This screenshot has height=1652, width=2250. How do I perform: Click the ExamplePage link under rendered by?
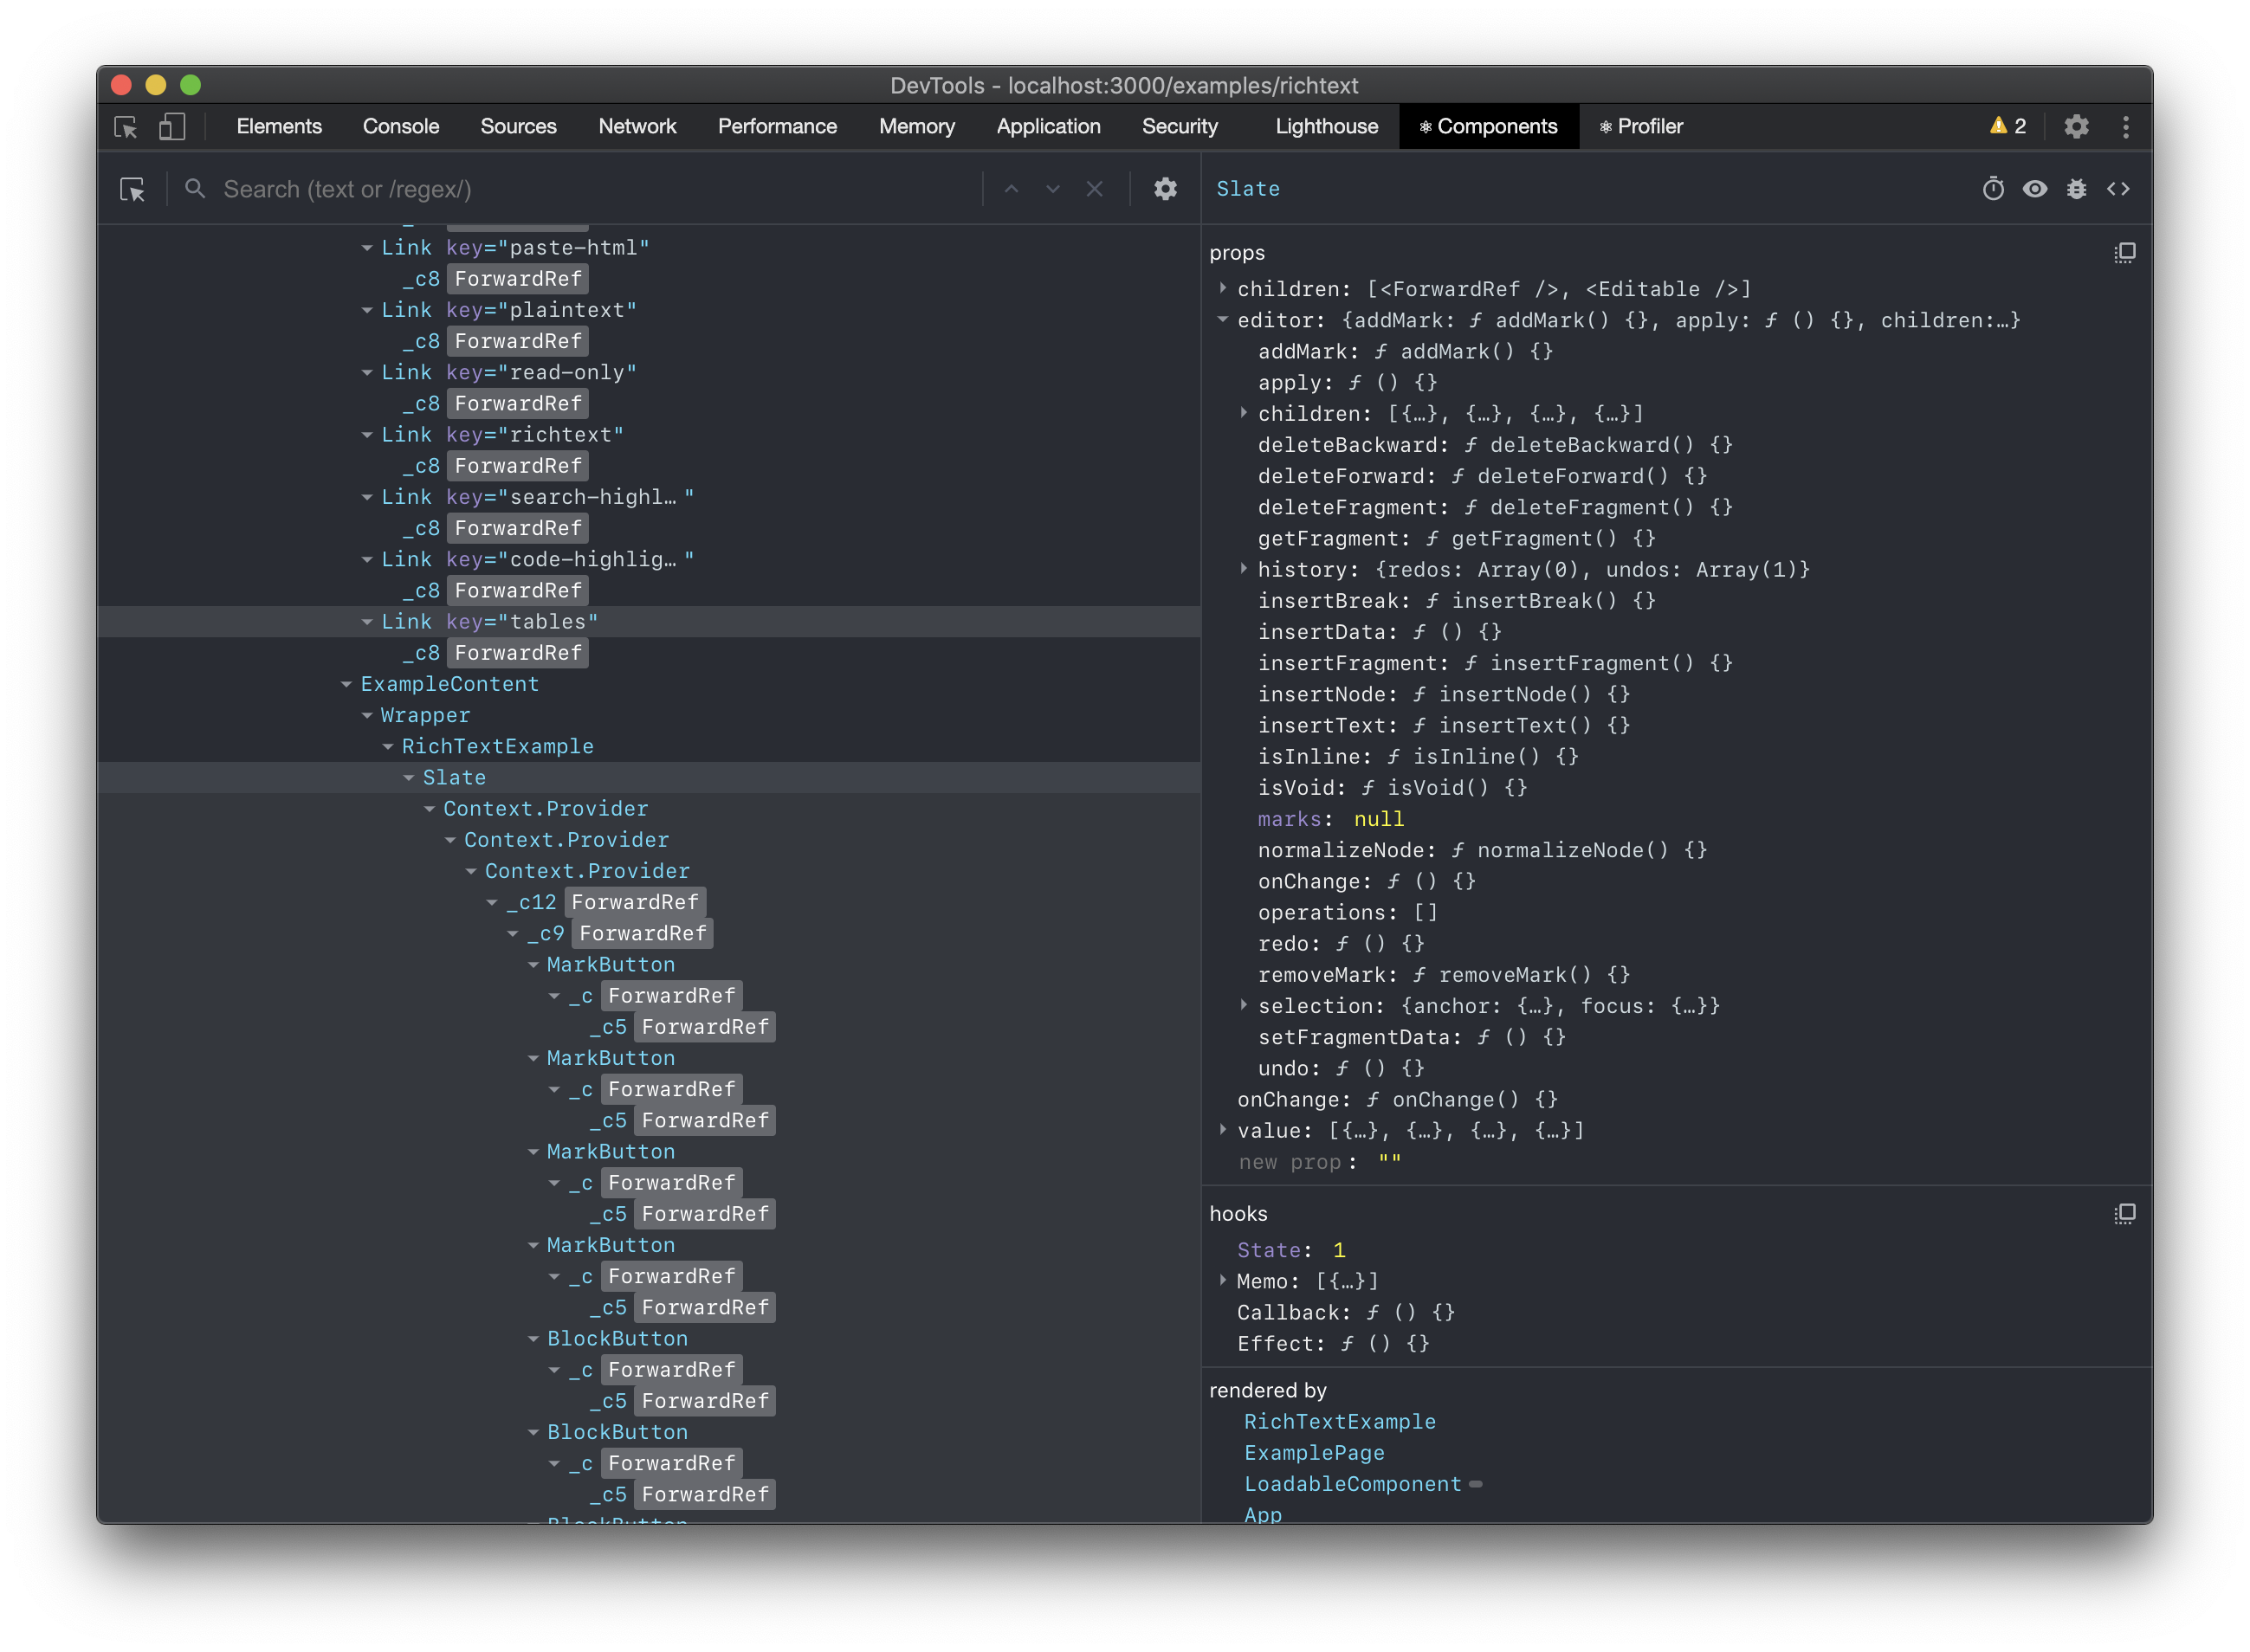tap(1313, 1453)
